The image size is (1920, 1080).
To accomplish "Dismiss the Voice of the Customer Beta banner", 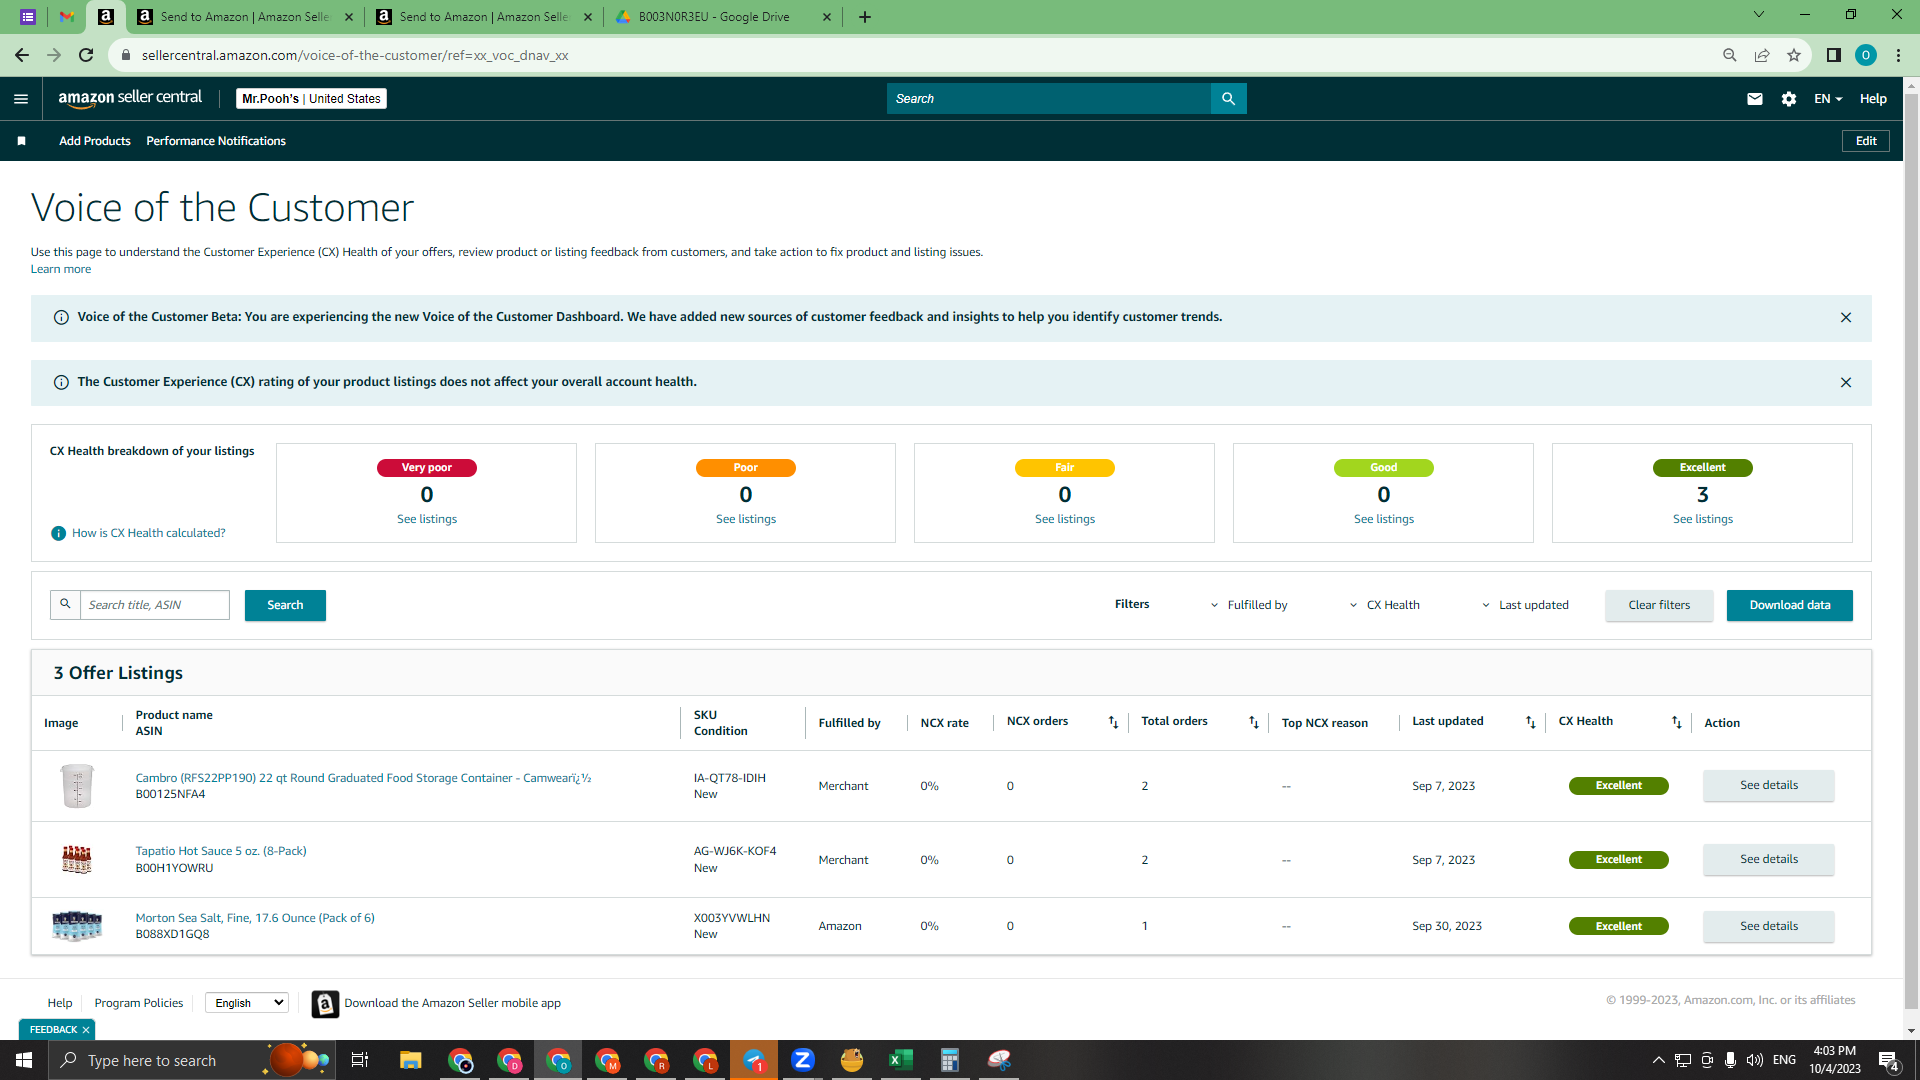I will pyautogui.click(x=1846, y=318).
